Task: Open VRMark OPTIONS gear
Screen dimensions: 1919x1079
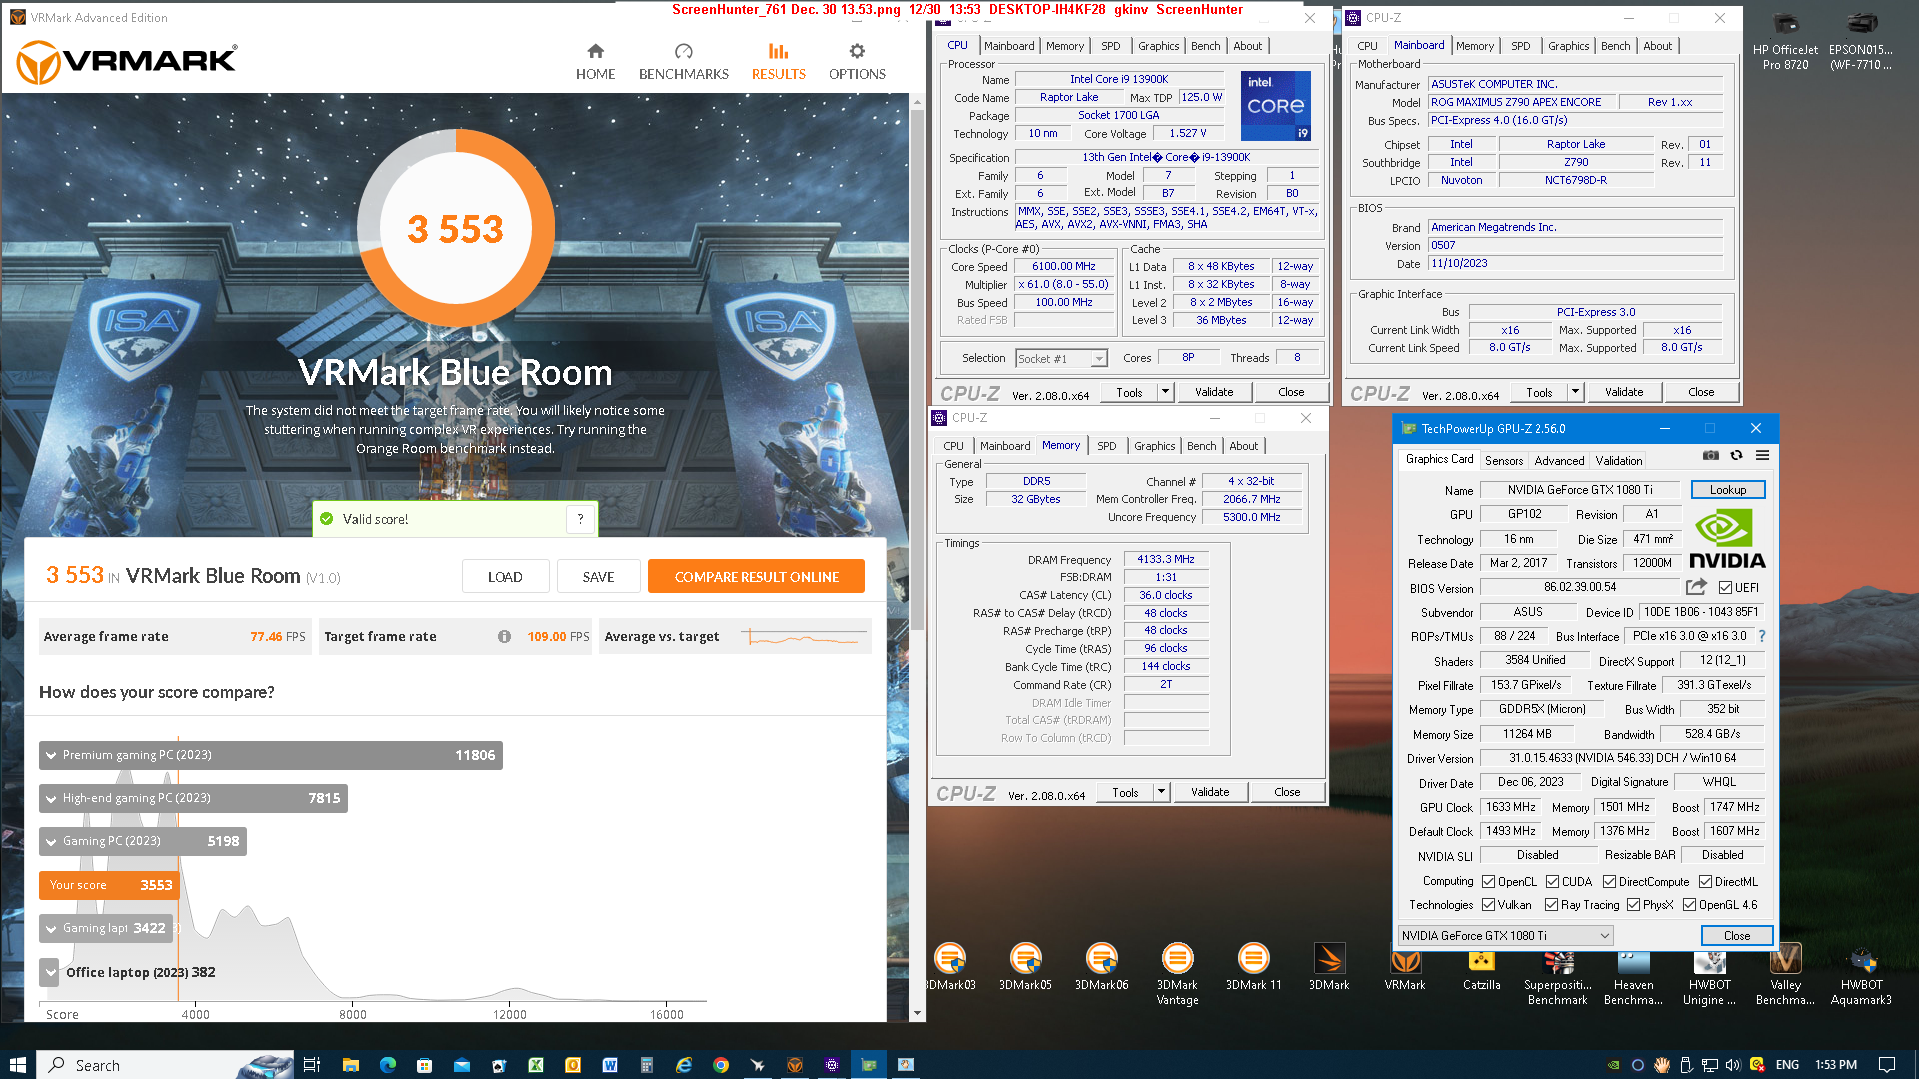Action: click(857, 62)
